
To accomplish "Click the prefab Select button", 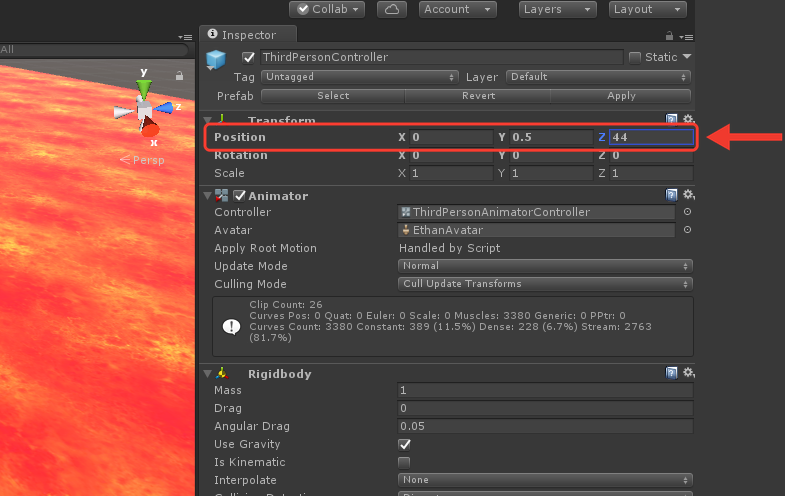I will coord(333,96).
